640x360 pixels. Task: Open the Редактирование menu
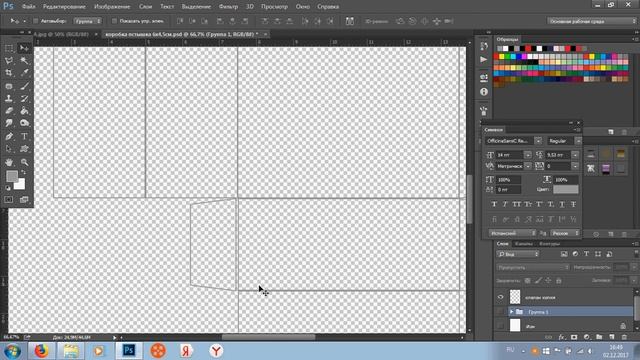(64, 7)
